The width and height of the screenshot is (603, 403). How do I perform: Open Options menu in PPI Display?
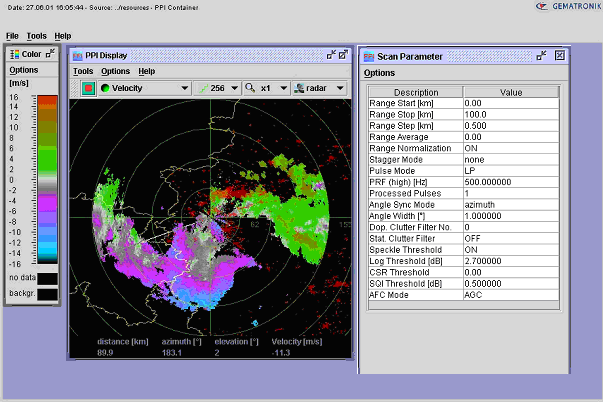(115, 71)
